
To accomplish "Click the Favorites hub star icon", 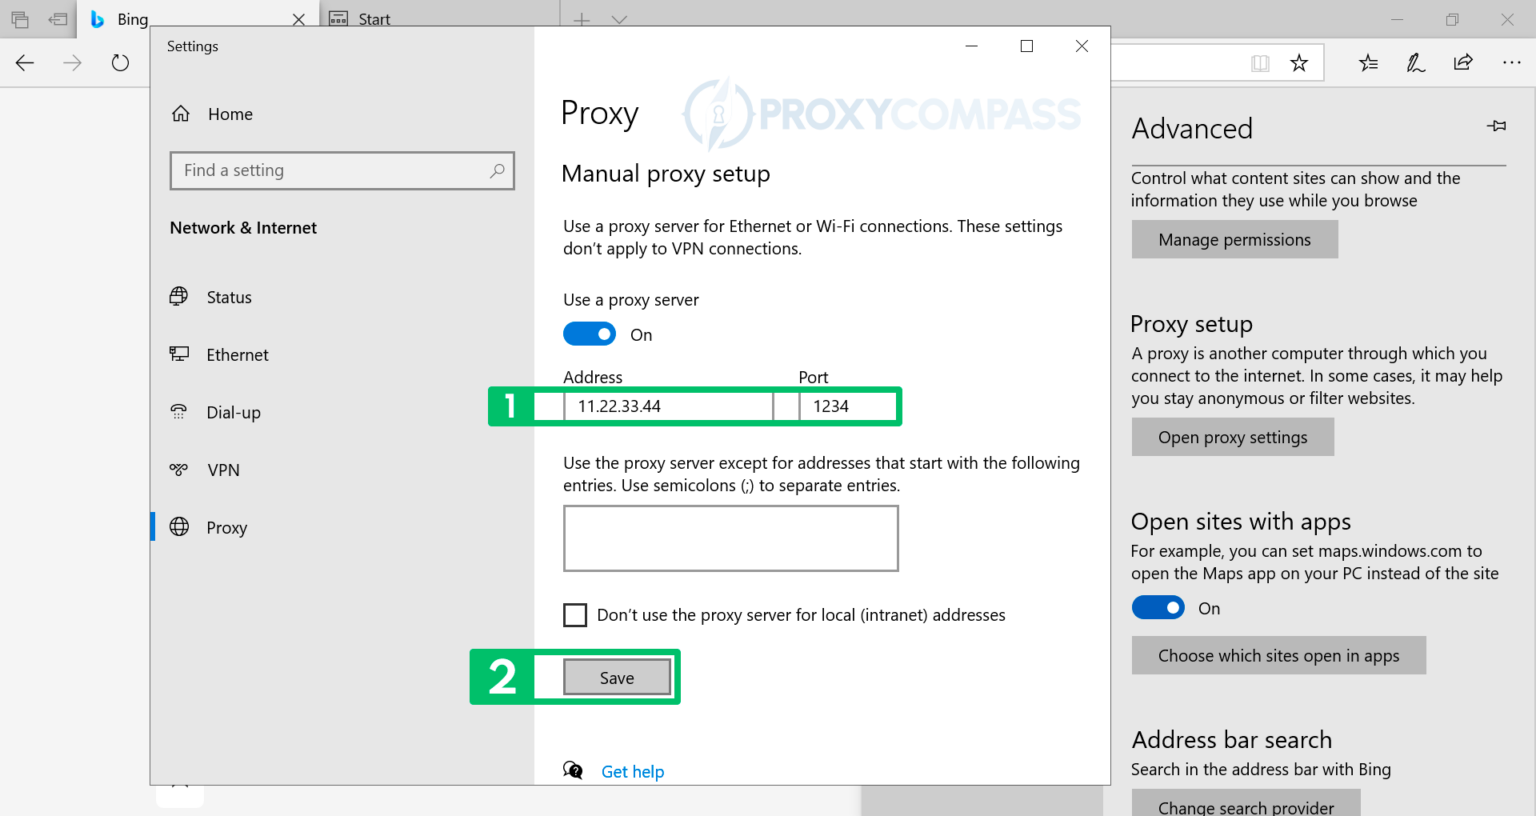I will [1367, 62].
